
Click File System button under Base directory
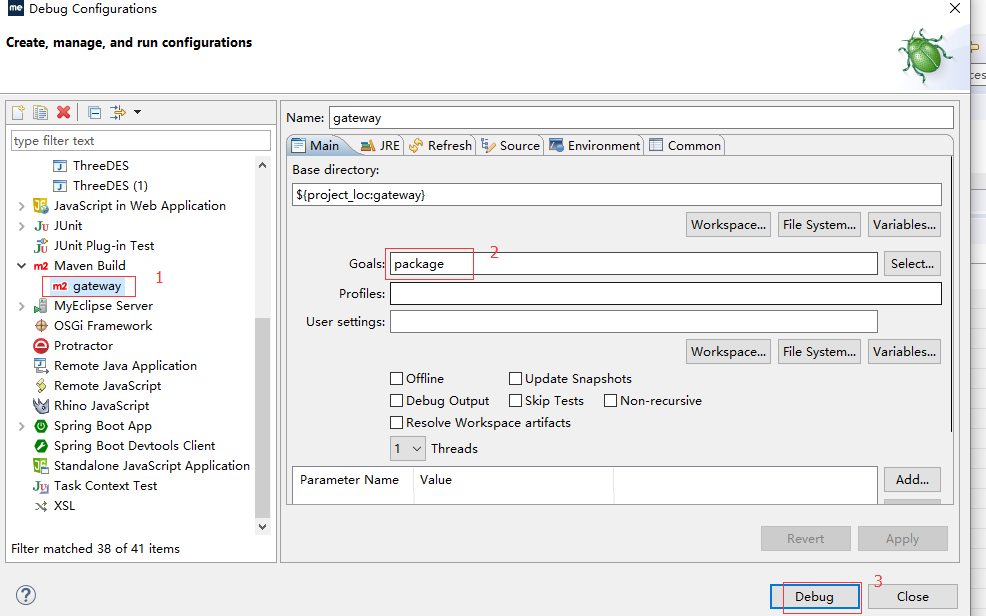click(x=819, y=225)
